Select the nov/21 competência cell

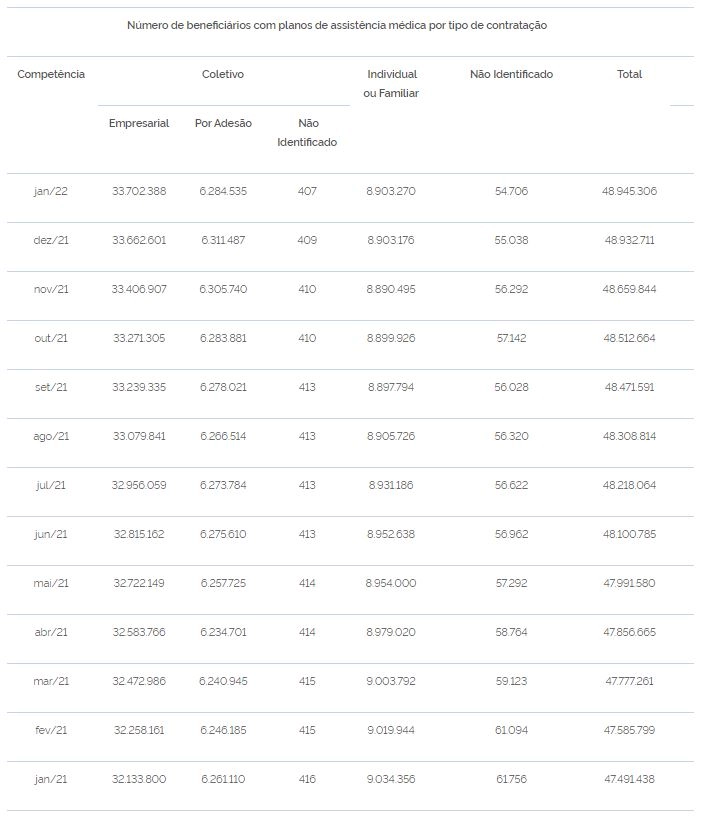coord(51,289)
